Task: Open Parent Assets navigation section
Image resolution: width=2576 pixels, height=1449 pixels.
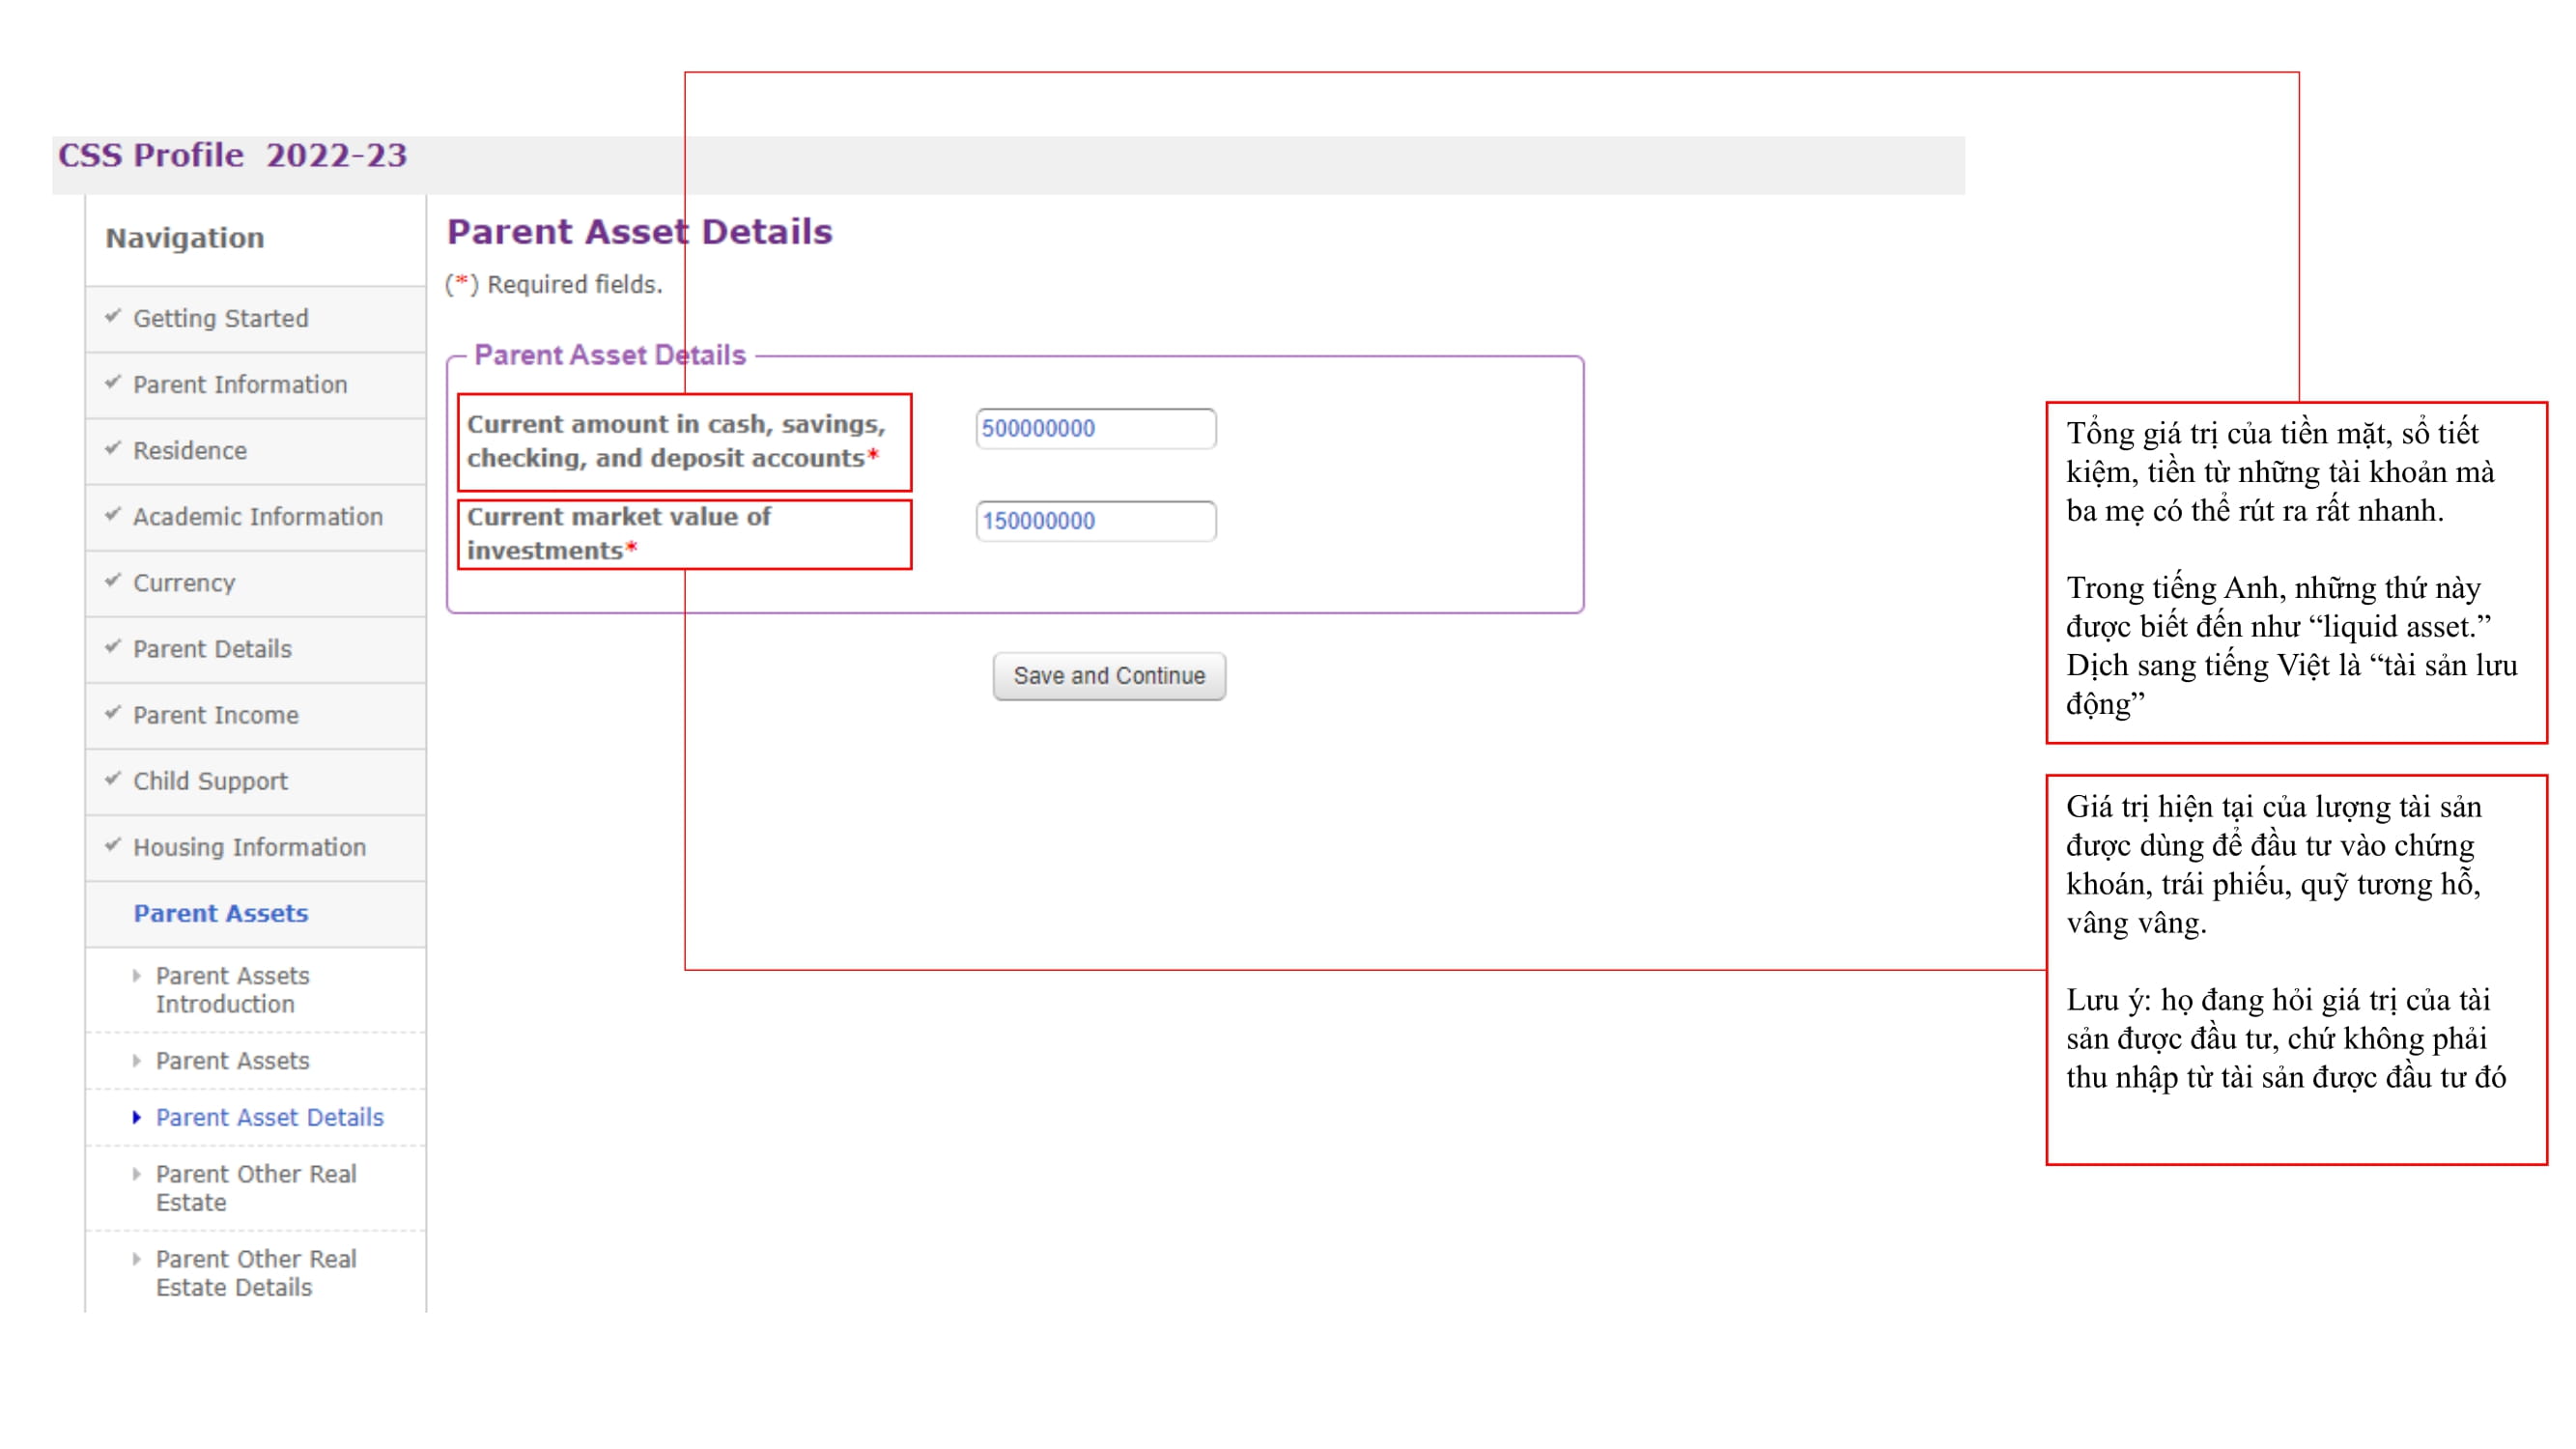Action: tap(220, 913)
